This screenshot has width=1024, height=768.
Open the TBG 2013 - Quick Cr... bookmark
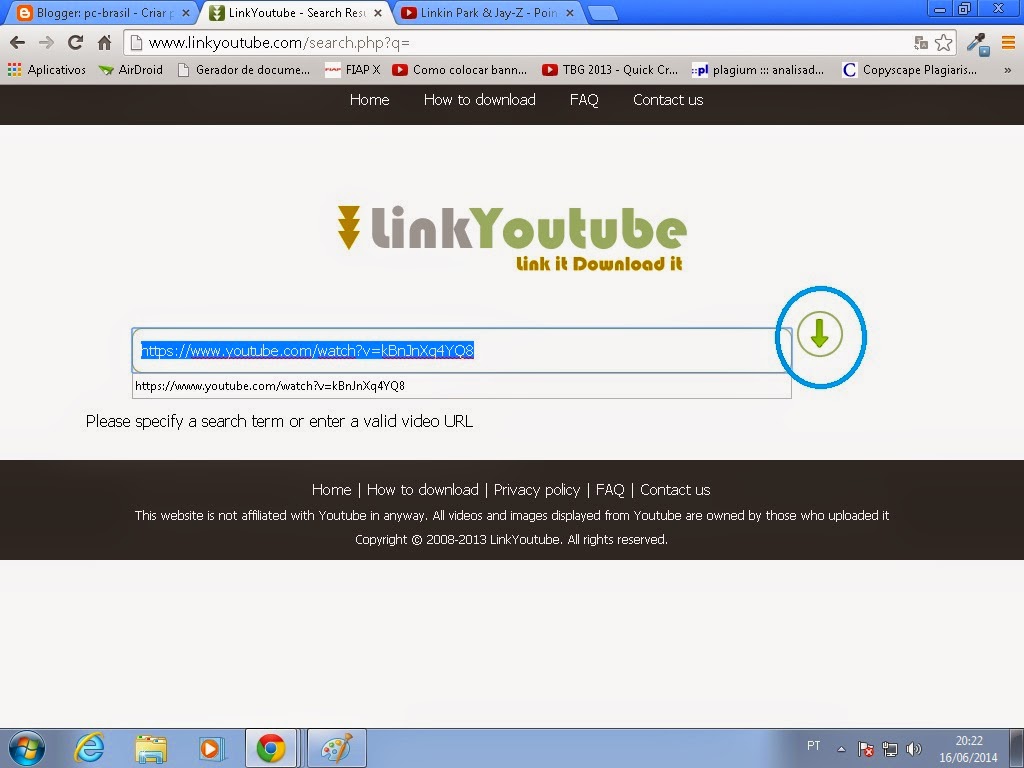pos(611,70)
